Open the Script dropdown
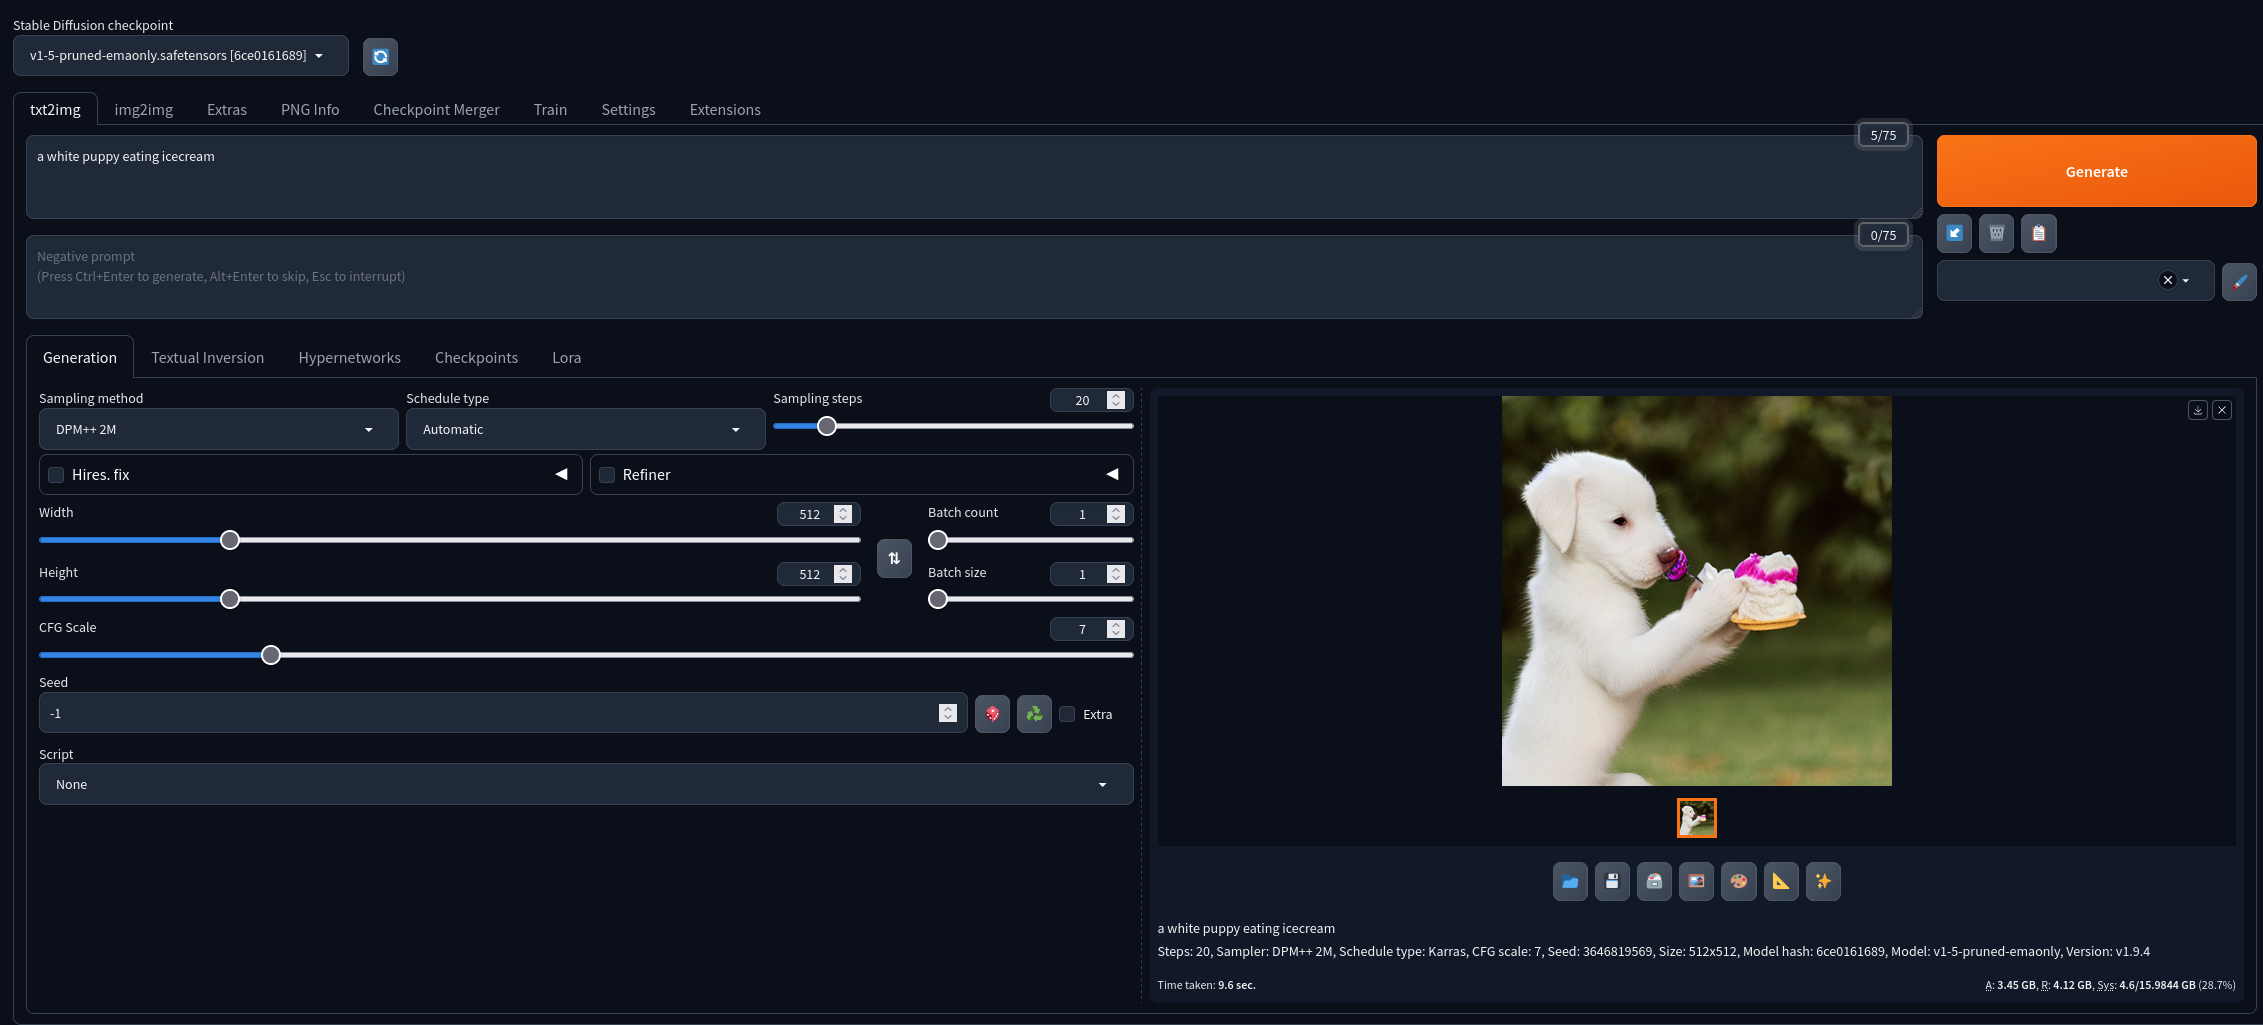The height and width of the screenshot is (1025, 2263). click(x=586, y=784)
